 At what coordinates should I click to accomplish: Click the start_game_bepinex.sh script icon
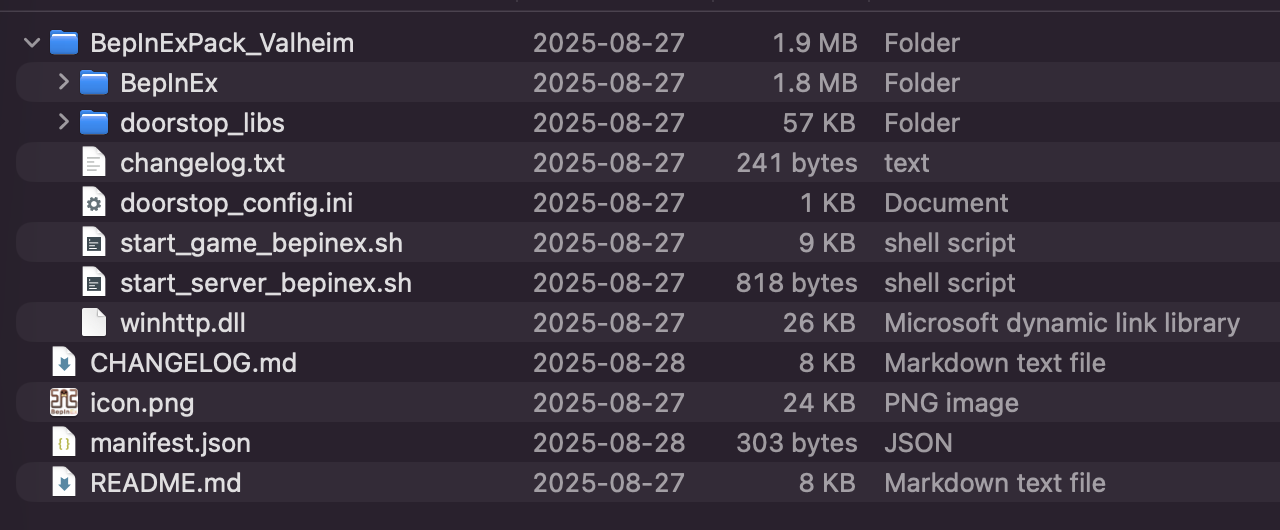point(93,243)
